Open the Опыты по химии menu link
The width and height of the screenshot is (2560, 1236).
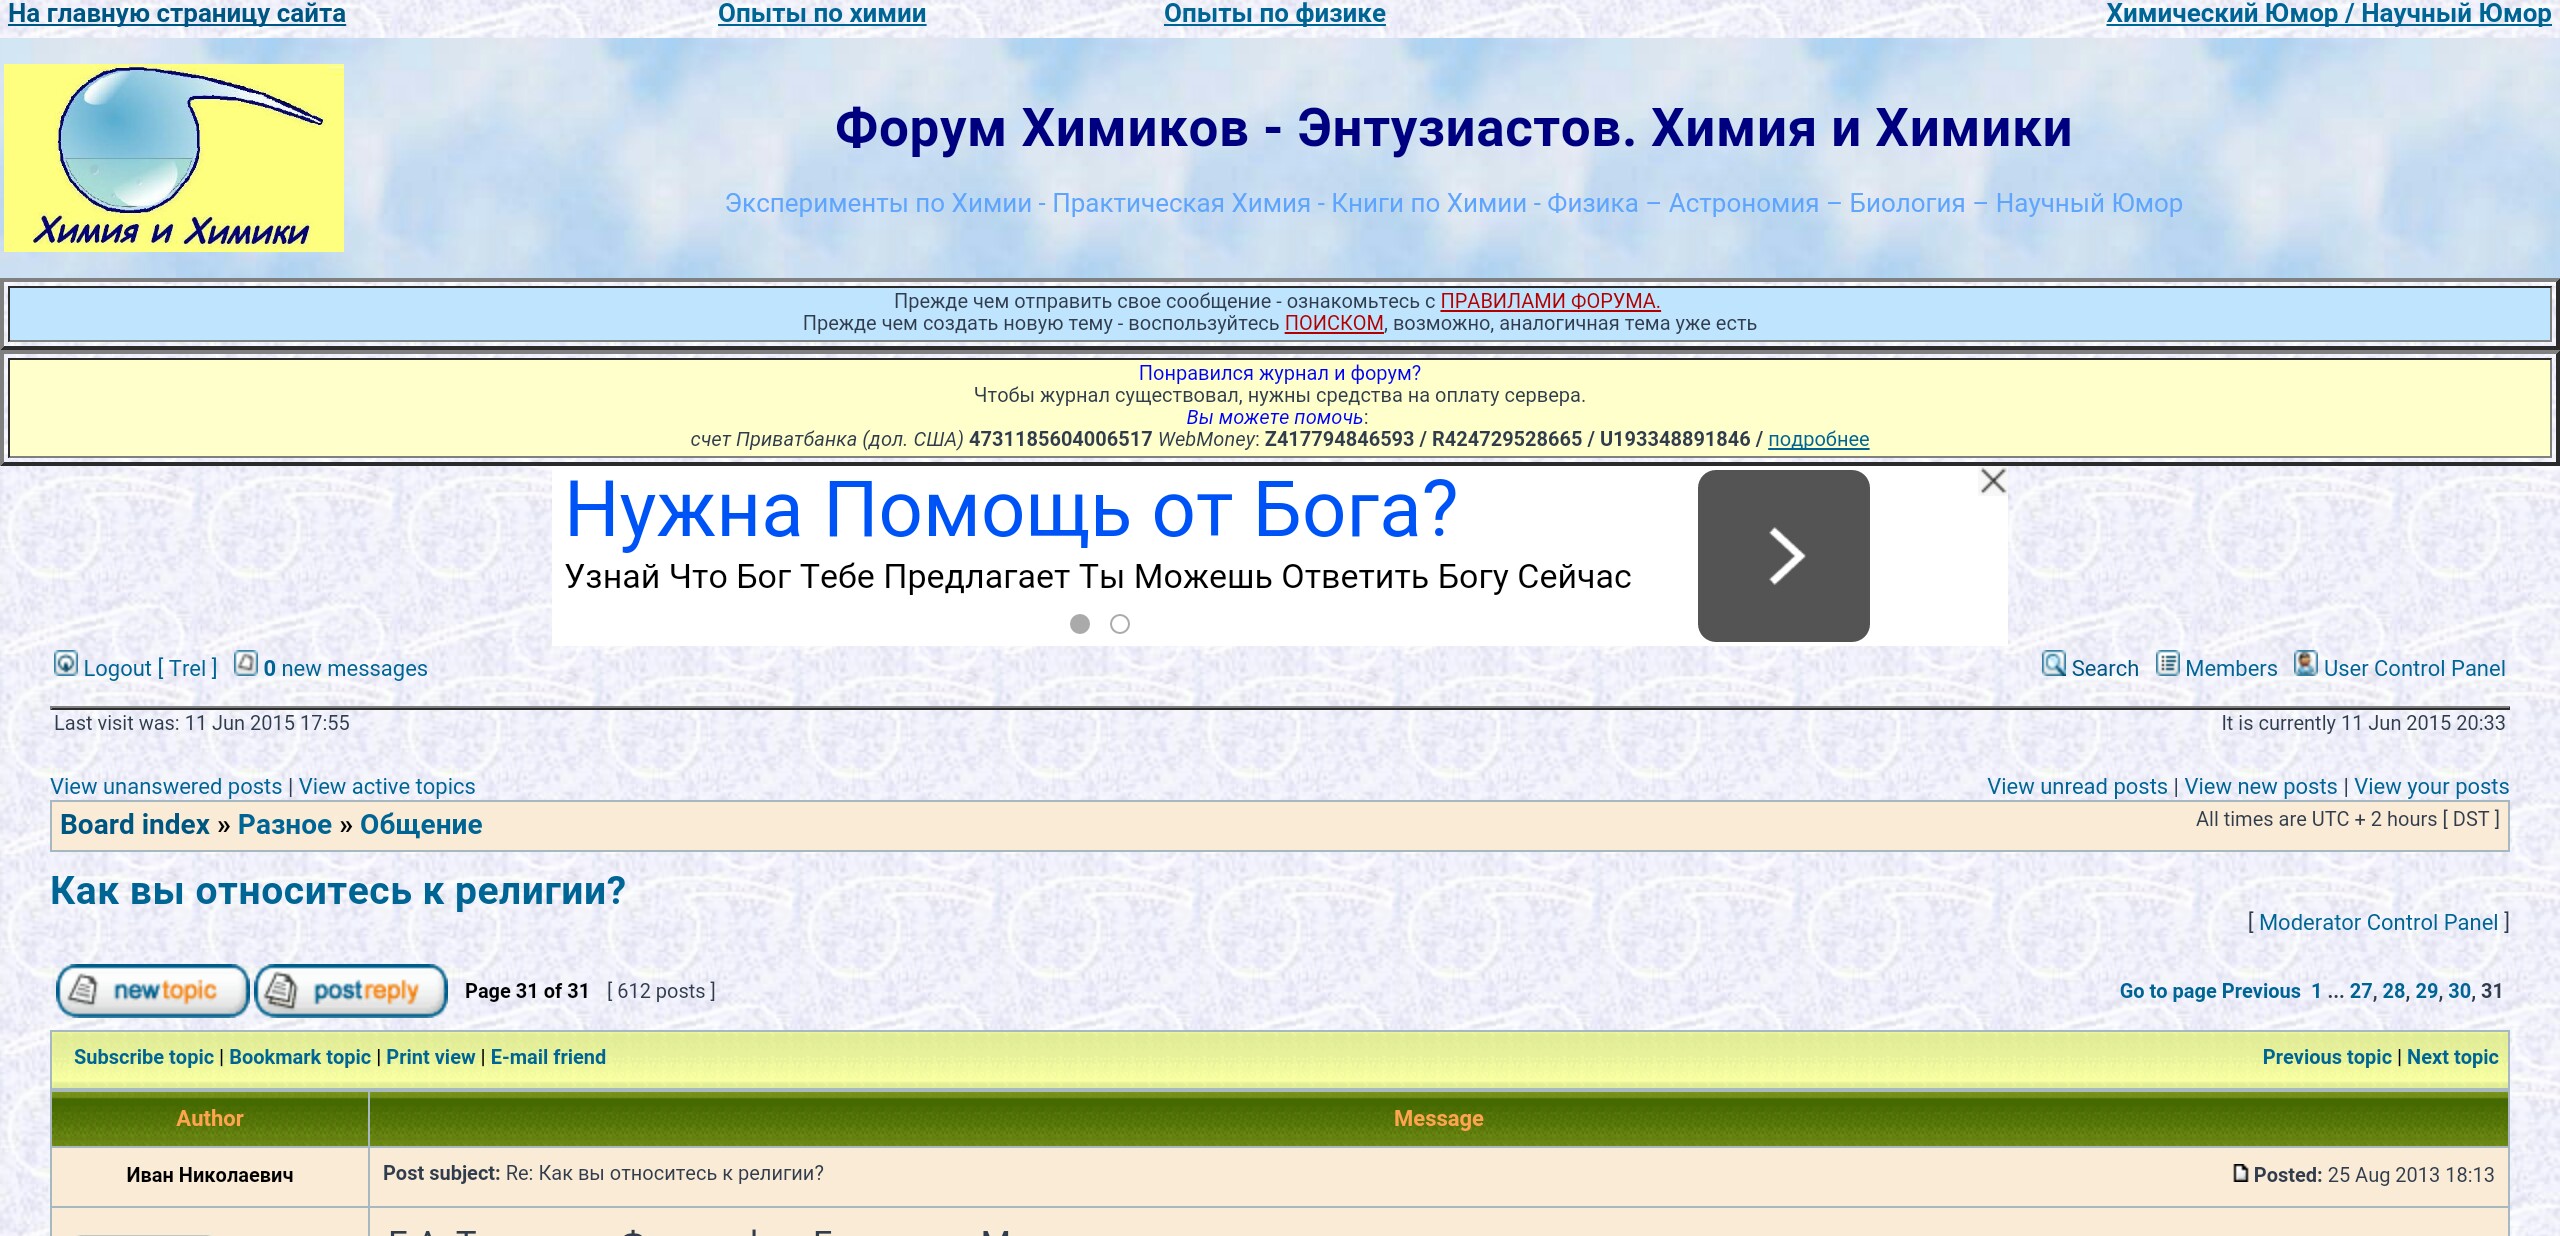(822, 14)
